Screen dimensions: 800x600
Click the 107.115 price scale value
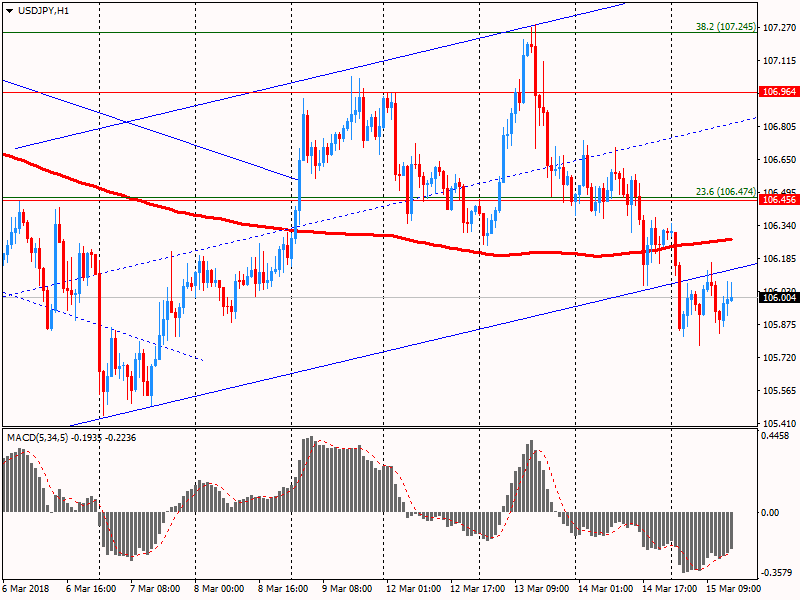coord(779,61)
